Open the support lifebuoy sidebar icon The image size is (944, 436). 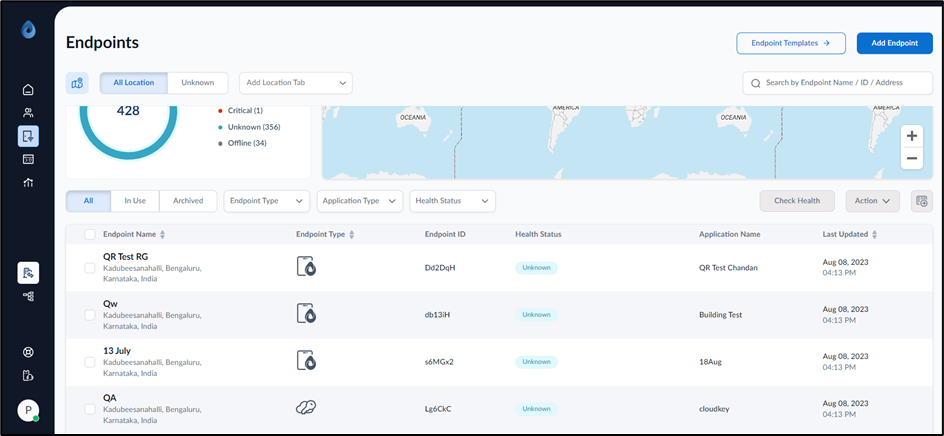pyautogui.click(x=28, y=353)
